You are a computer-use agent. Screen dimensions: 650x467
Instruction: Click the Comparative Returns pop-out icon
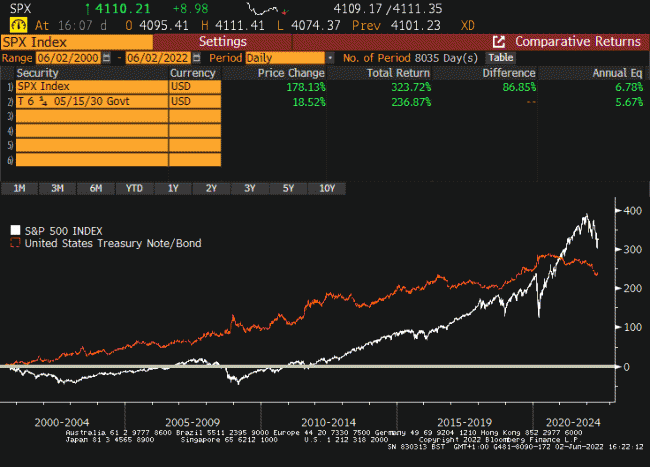499,41
